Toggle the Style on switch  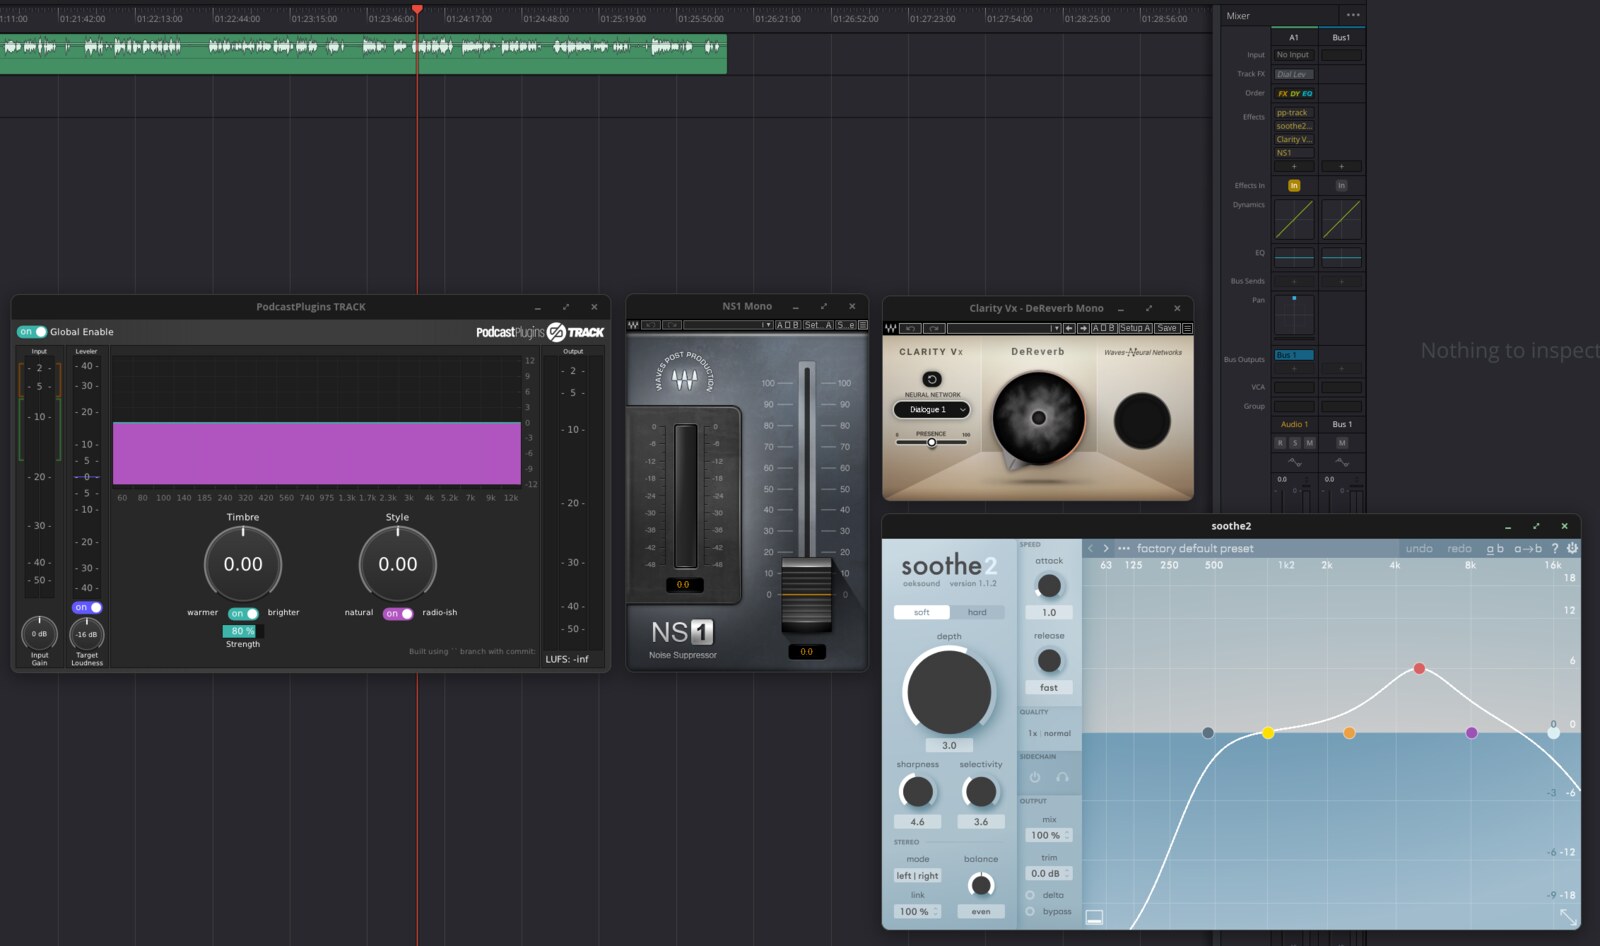(398, 613)
